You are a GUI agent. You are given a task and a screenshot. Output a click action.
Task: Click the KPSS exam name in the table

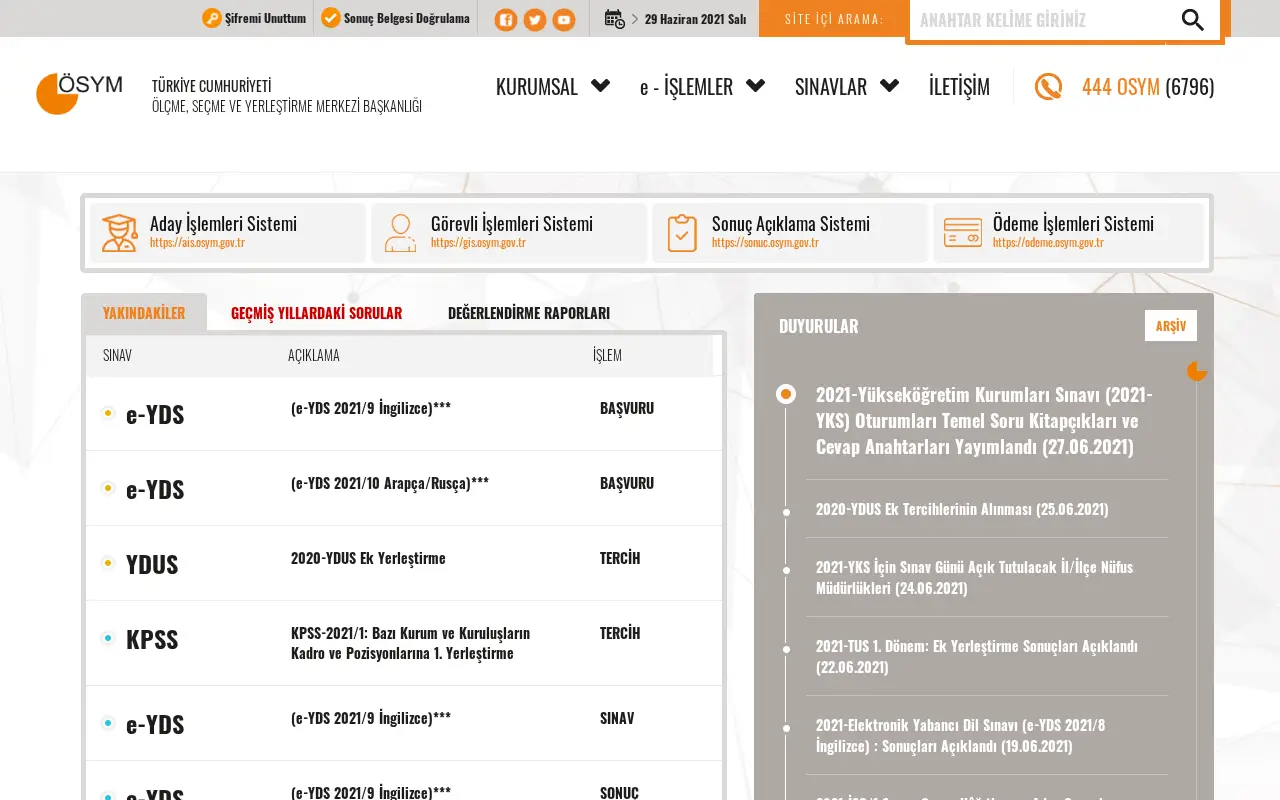coord(152,639)
